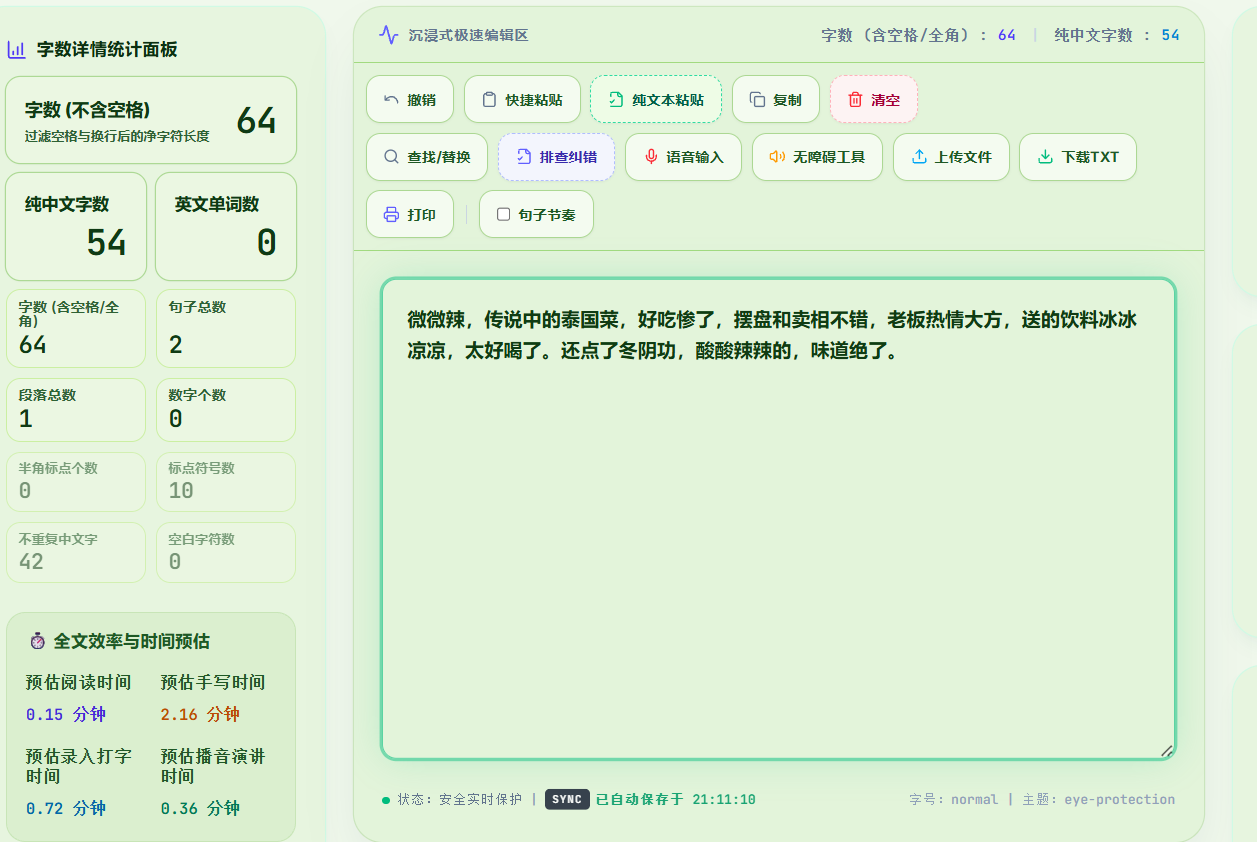Click the 已自动保存于 21:11:10 text

[676, 799]
